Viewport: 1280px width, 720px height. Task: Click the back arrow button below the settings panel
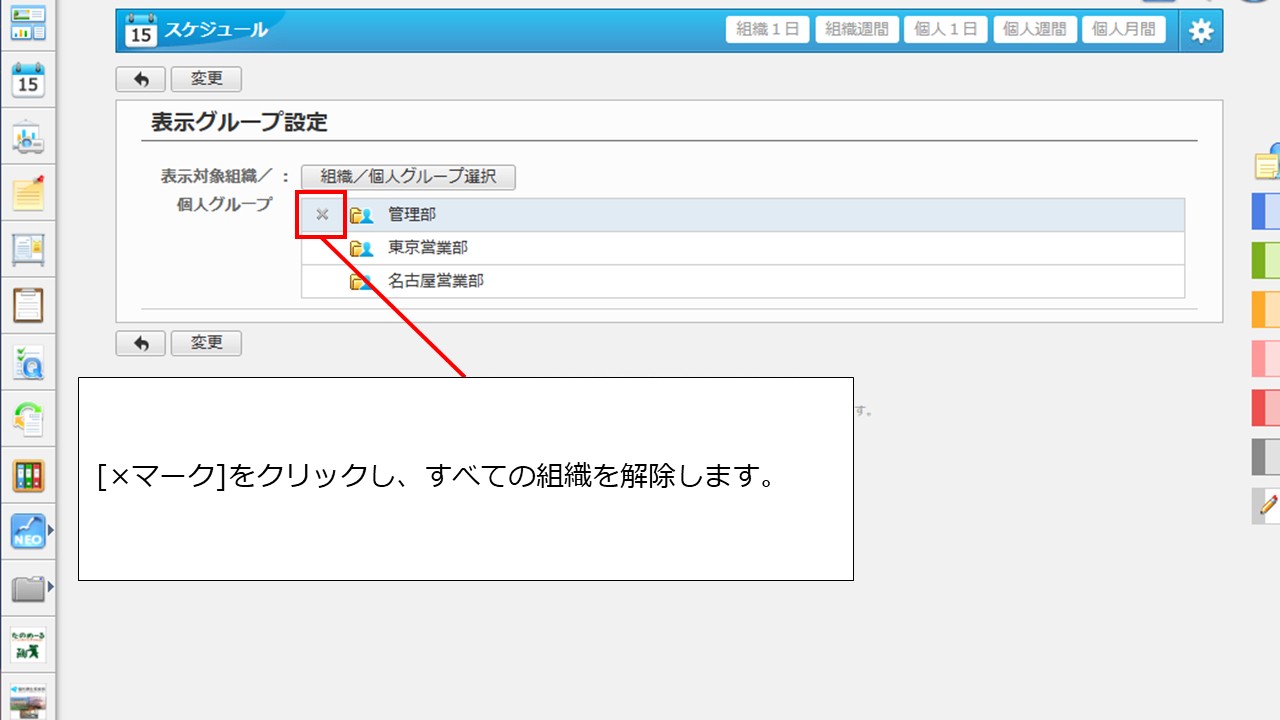(141, 343)
